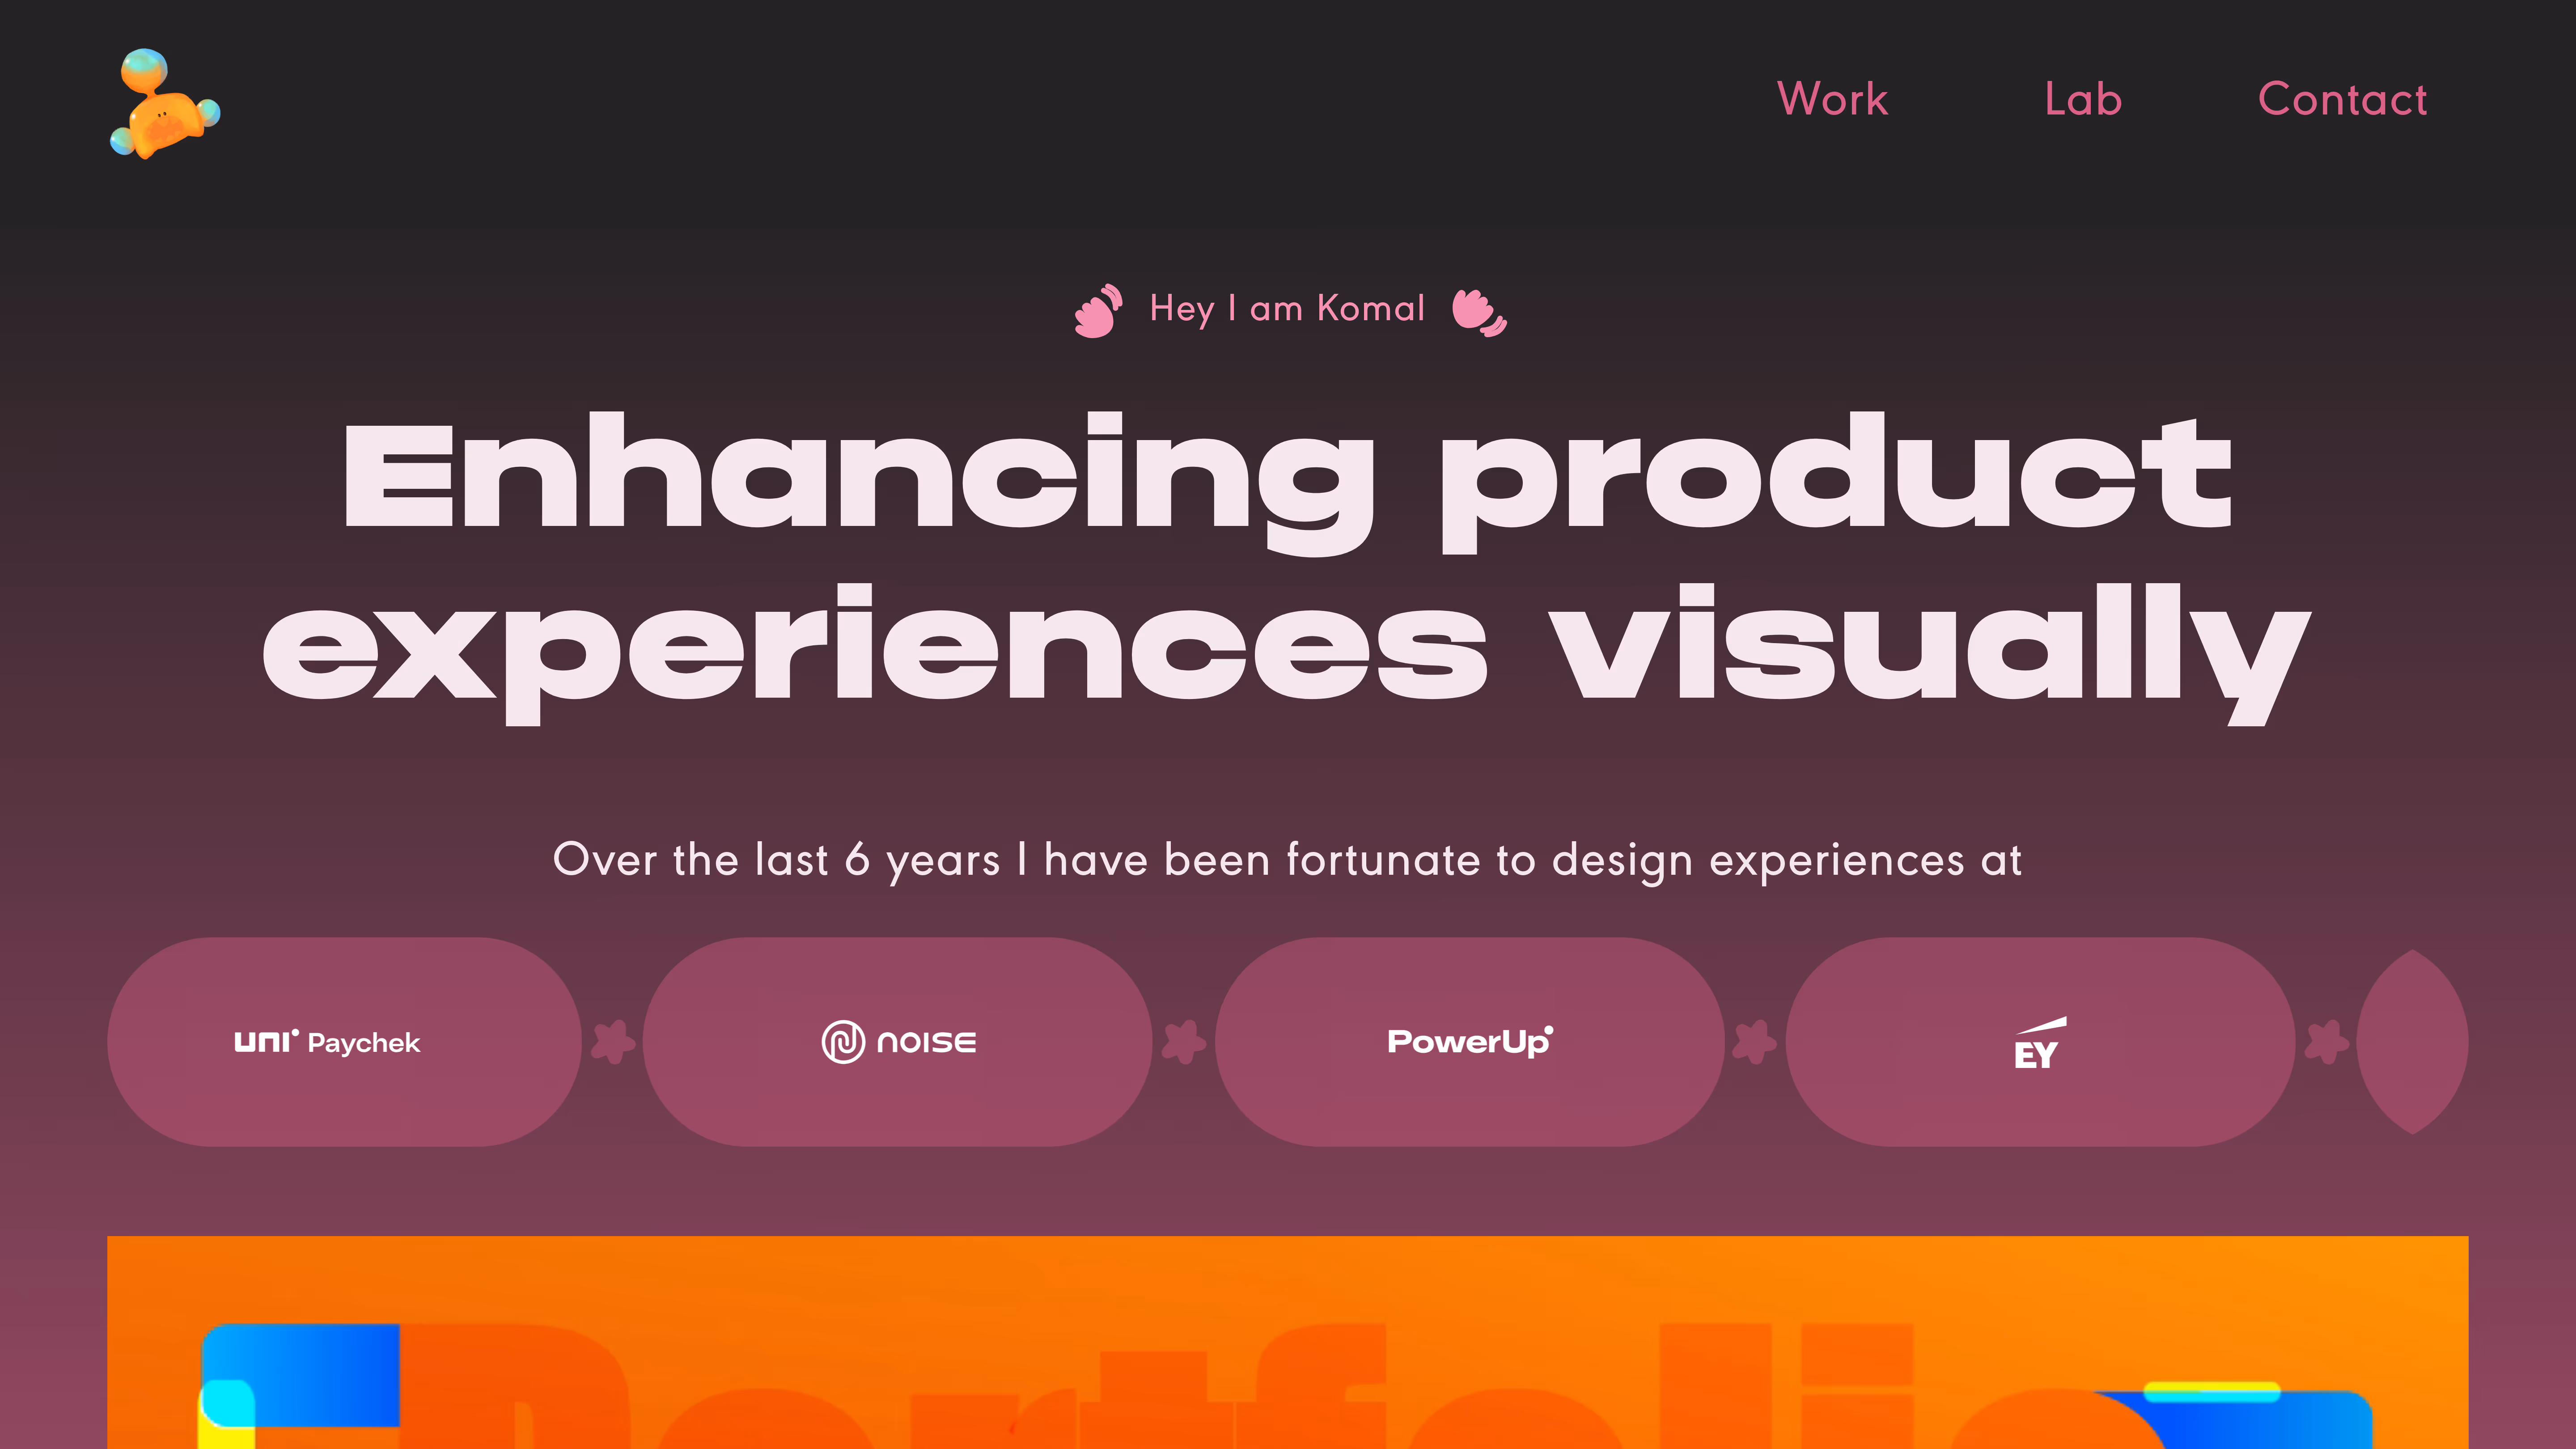Click left waving hand emoji icon
Image resolution: width=2576 pixels, height=1449 pixels.
(1098, 311)
